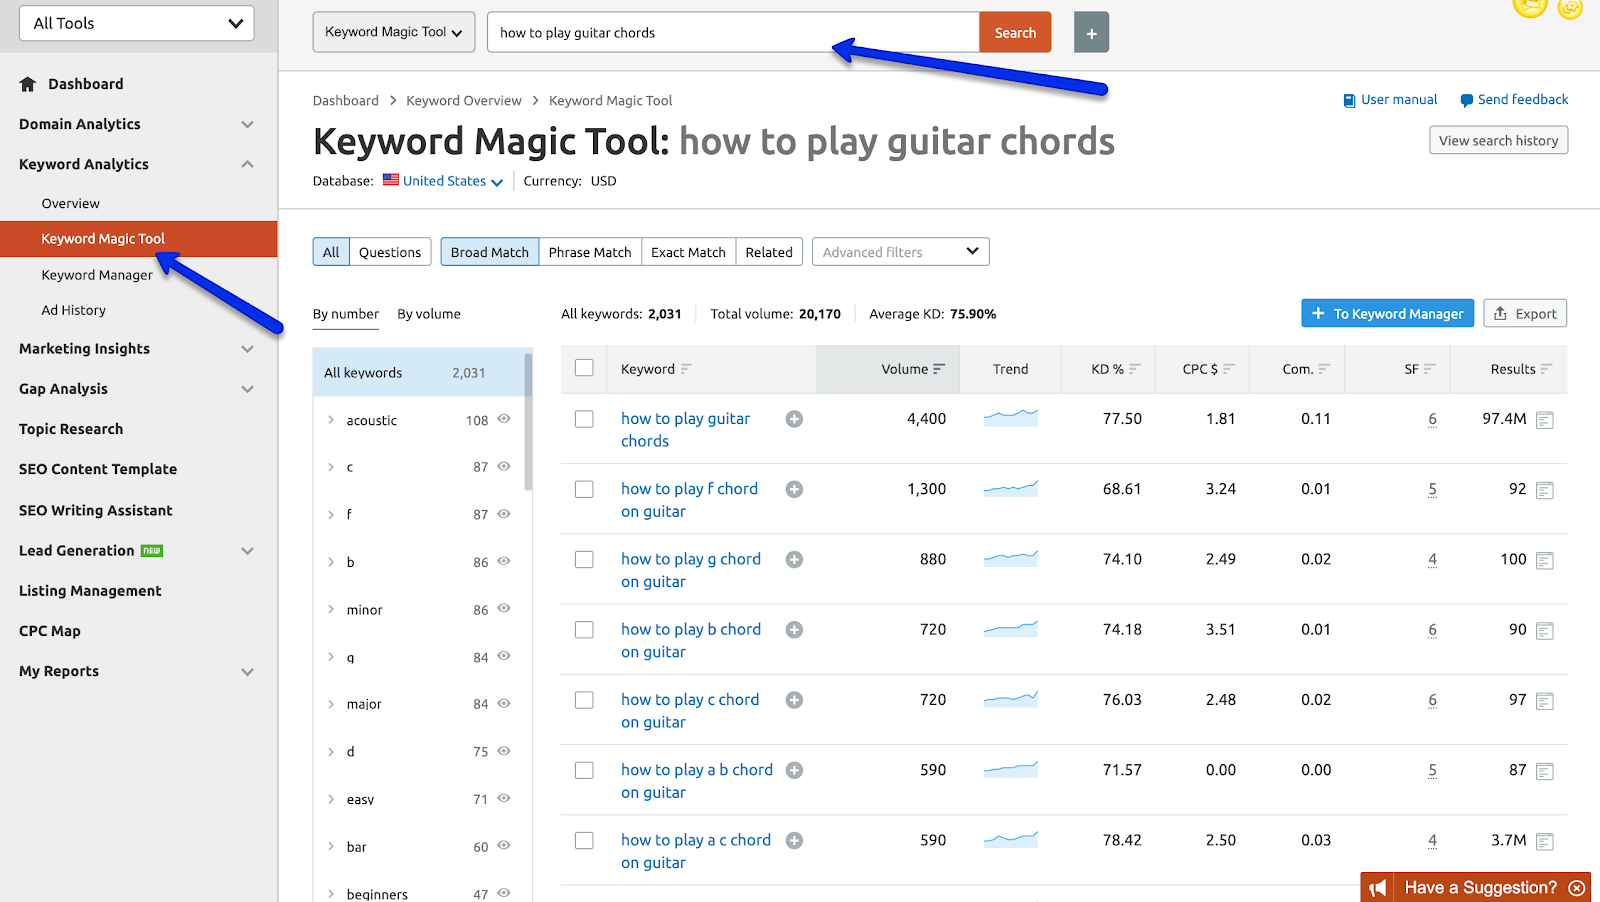Toggle the eye icon for the minor group

click(x=504, y=608)
